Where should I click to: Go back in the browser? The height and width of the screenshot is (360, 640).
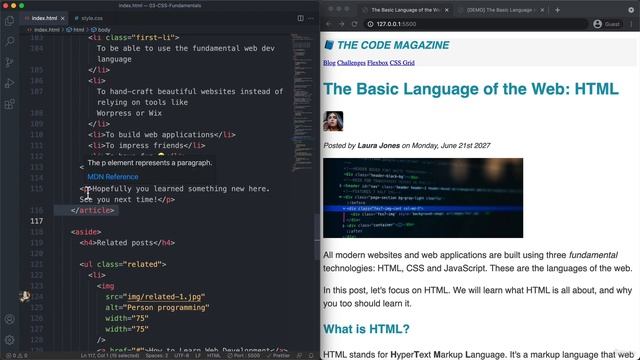(329, 24)
